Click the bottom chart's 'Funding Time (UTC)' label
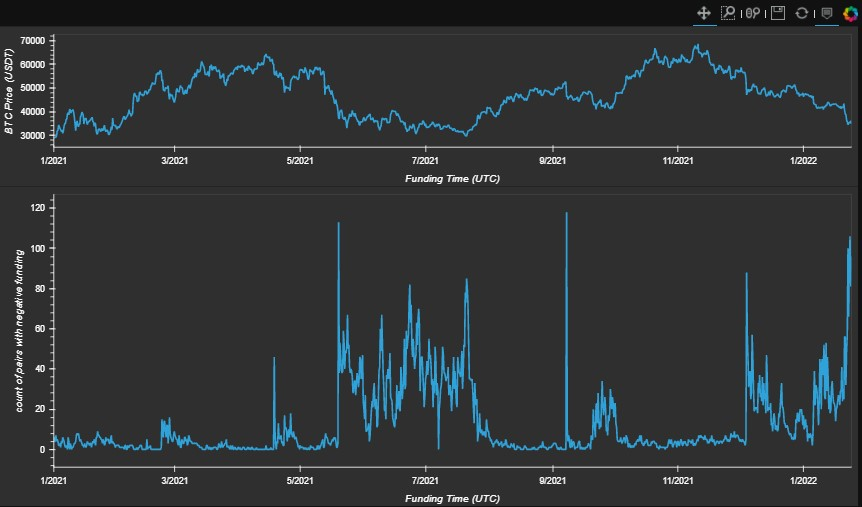The width and height of the screenshot is (862, 507). [x=452, y=497]
